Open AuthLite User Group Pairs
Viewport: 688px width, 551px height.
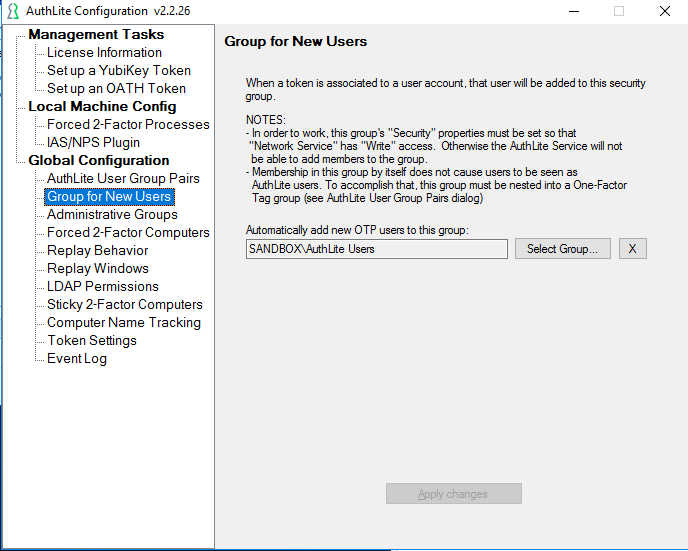123,178
